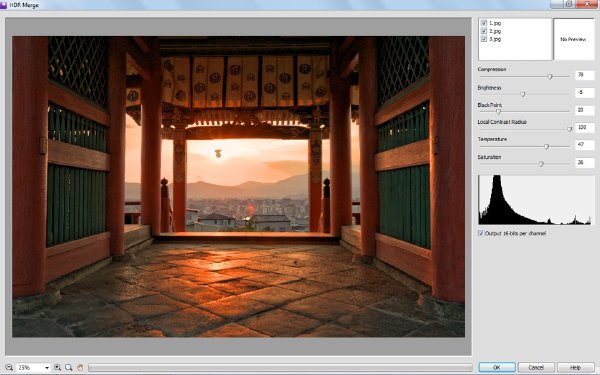
Task: Click the Compression slider handle
Action: point(550,77)
